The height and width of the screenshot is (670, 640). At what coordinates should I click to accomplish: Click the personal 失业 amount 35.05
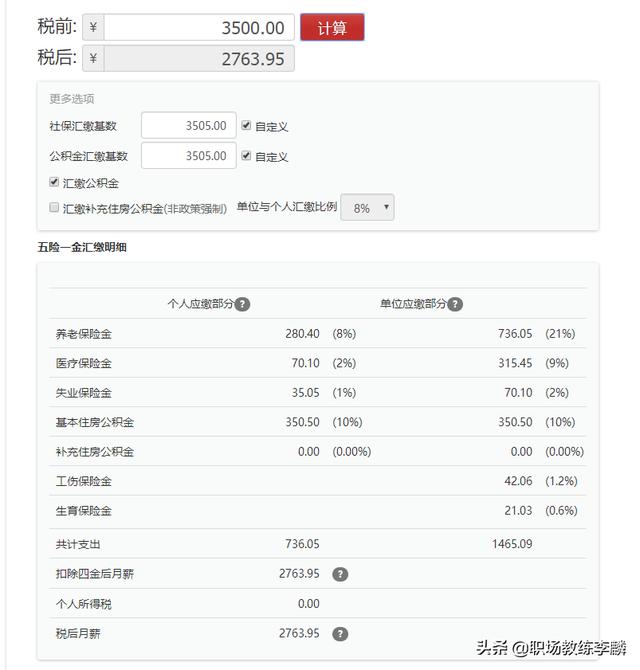305,393
